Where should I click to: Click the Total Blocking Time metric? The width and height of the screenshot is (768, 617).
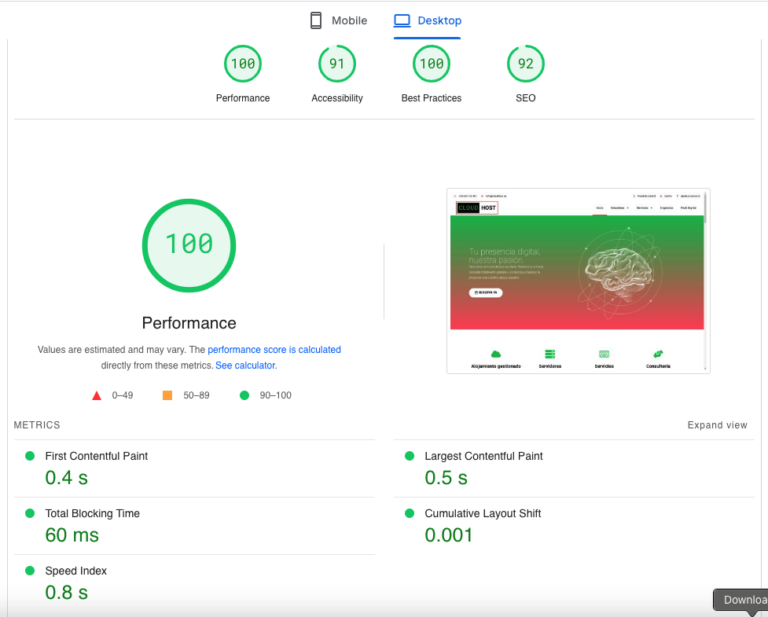(92, 513)
